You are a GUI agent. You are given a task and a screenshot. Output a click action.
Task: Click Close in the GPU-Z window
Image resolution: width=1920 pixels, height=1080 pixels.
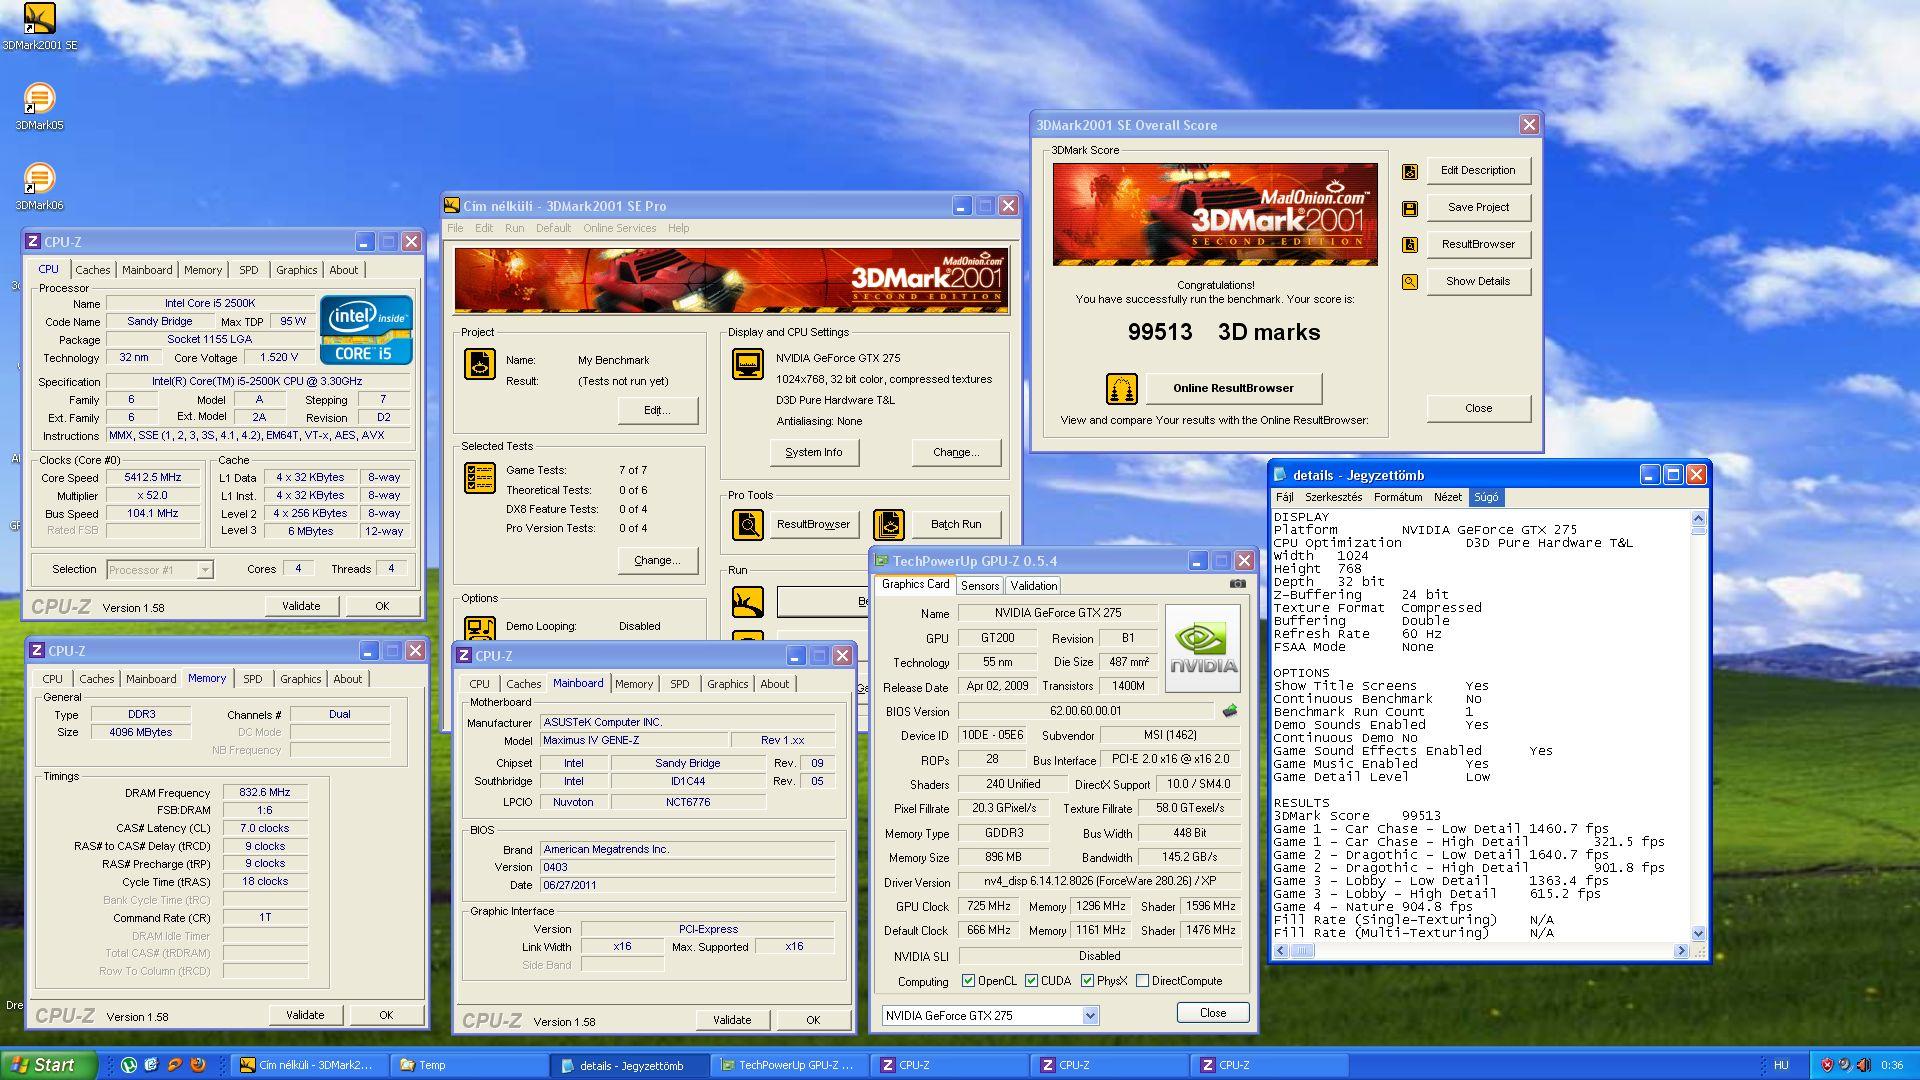coord(1213,1013)
